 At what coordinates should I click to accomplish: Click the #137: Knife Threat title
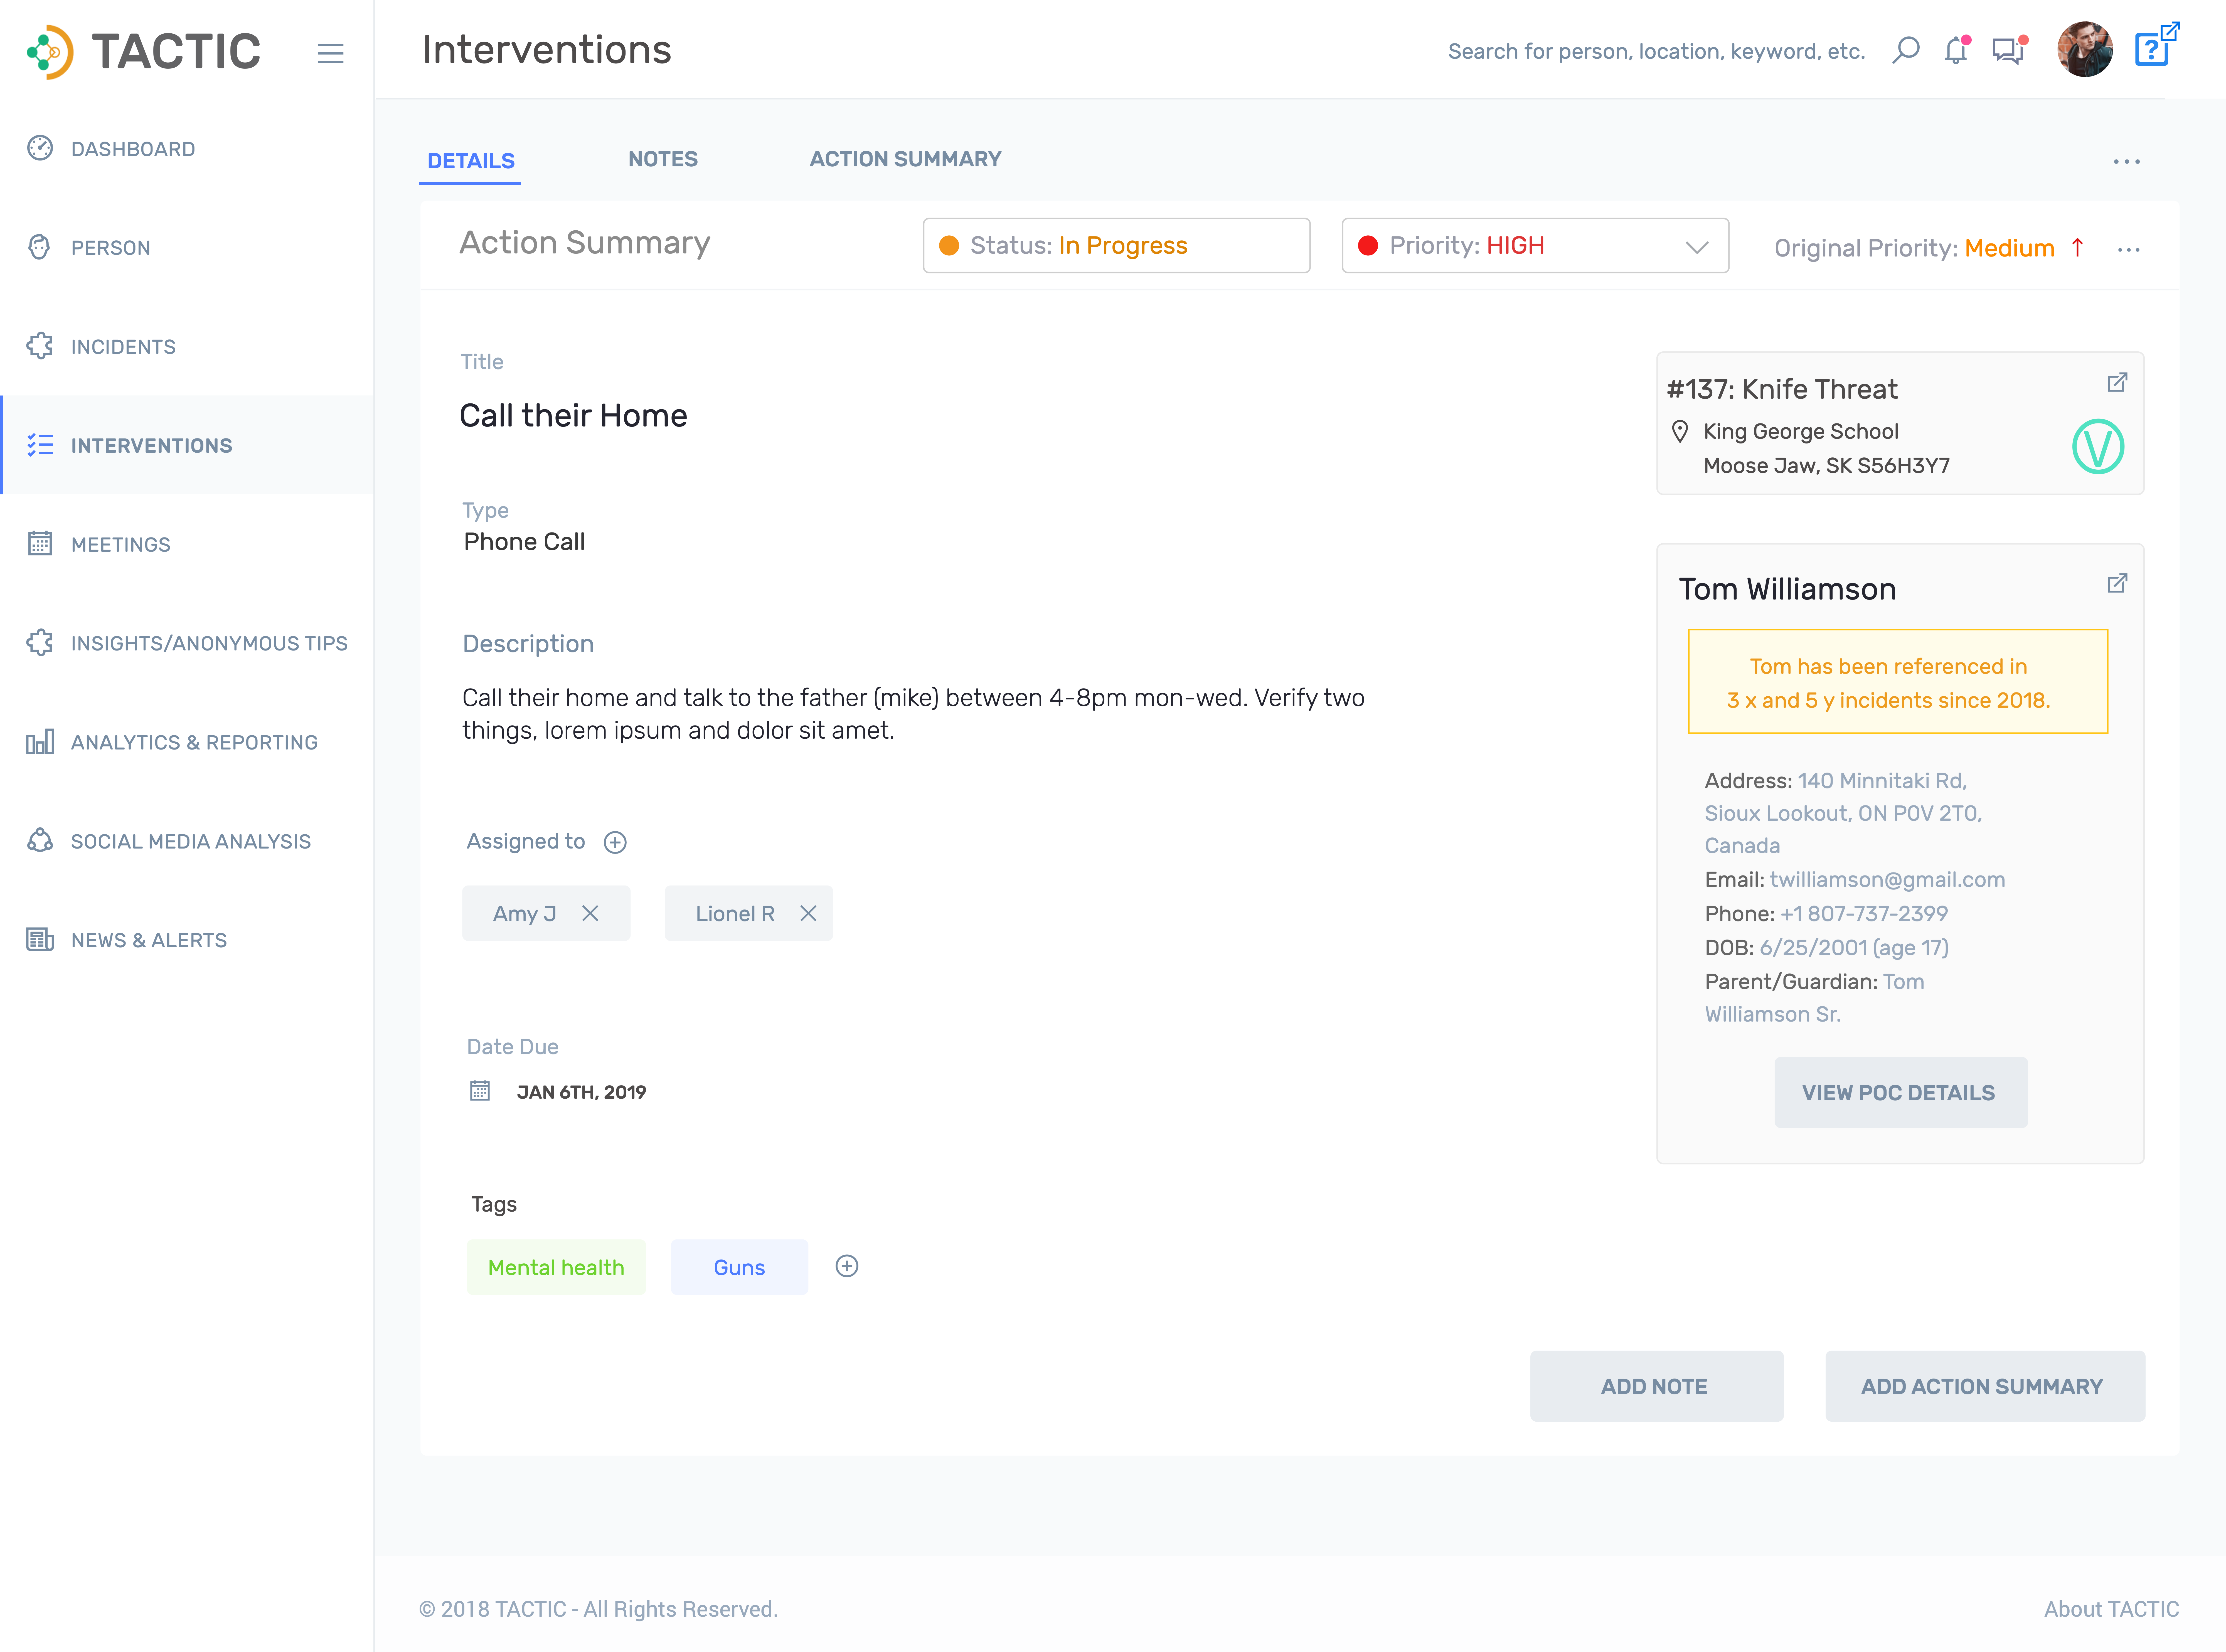point(1782,389)
